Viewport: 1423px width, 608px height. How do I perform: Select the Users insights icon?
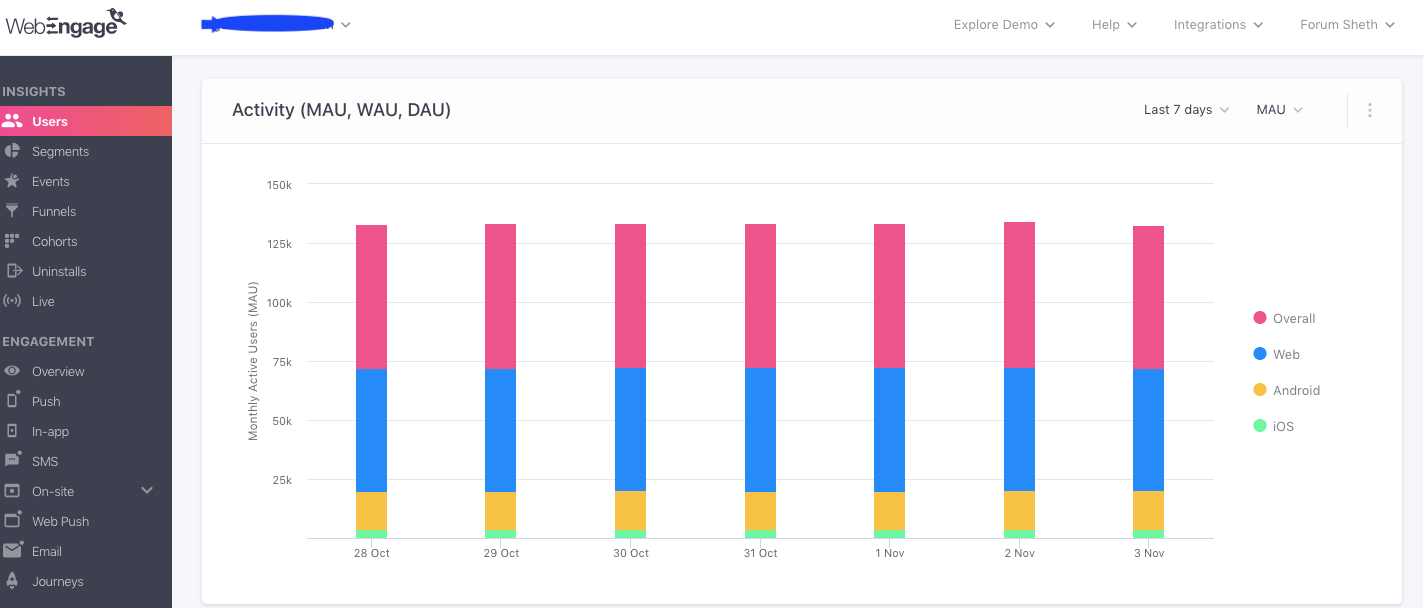[14, 121]
